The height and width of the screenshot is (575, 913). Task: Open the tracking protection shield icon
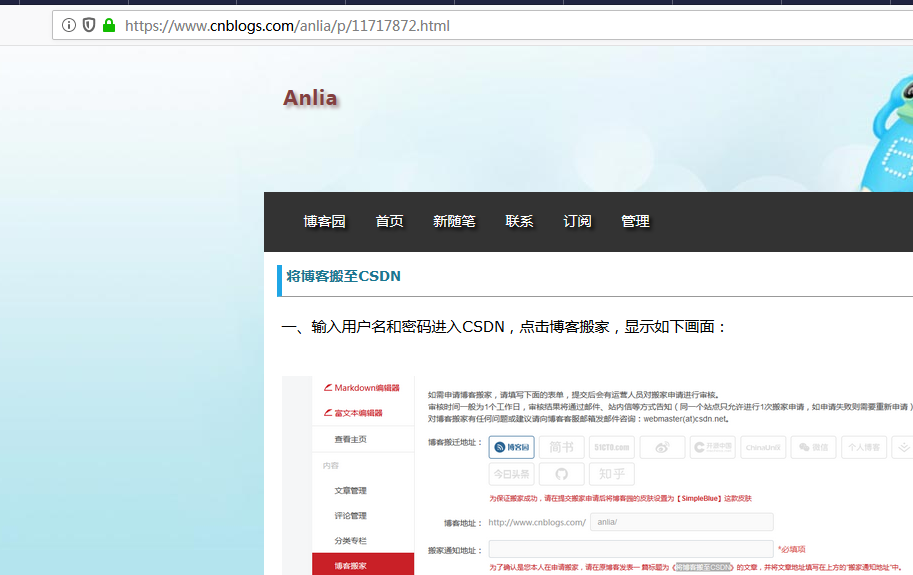[89, 25]
